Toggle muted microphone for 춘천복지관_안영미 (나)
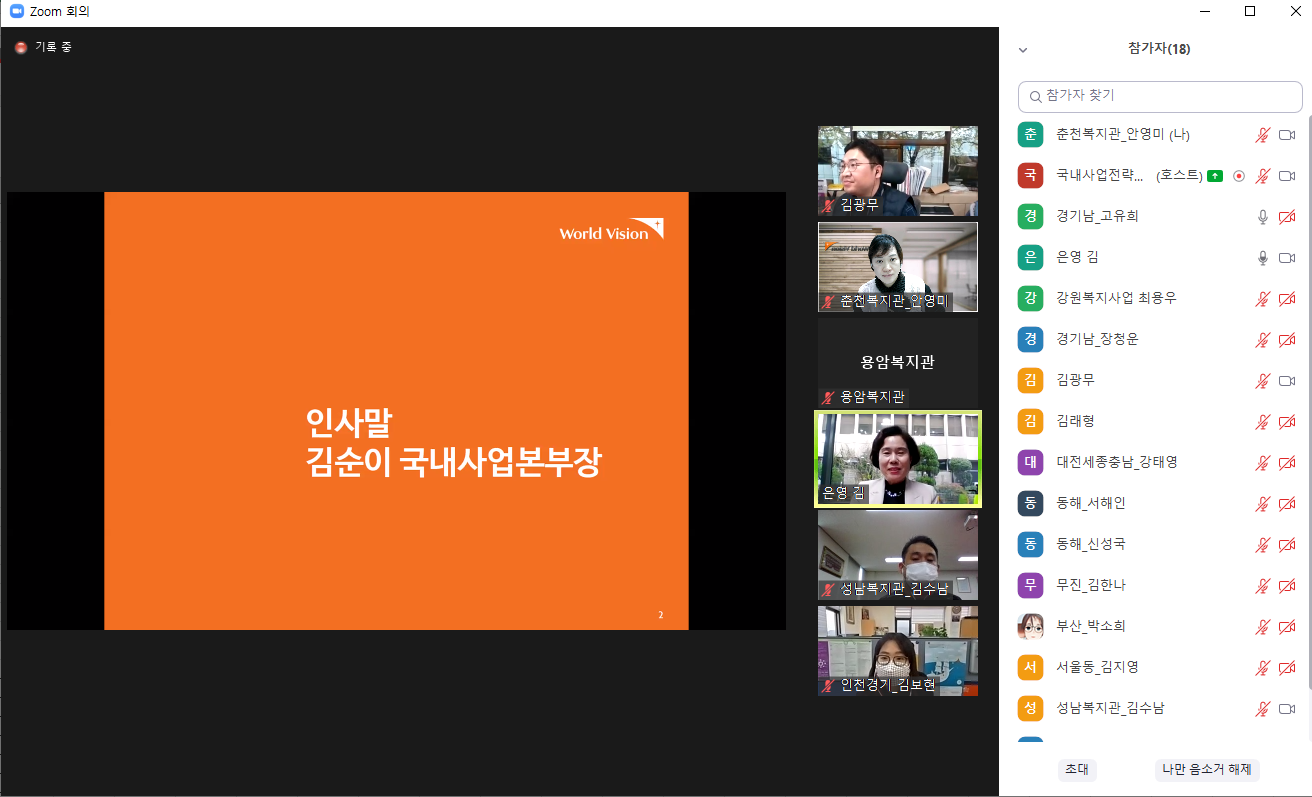Image resolution: width=1312 pixels, height=797 pixels. point(1263,135)
